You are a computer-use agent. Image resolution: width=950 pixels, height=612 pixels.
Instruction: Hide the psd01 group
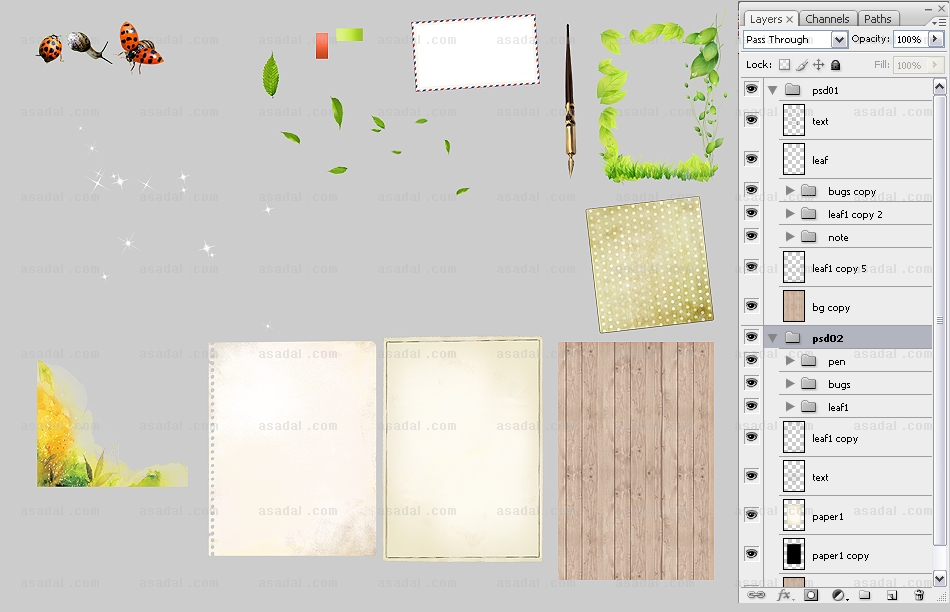[x=751, y=90]
